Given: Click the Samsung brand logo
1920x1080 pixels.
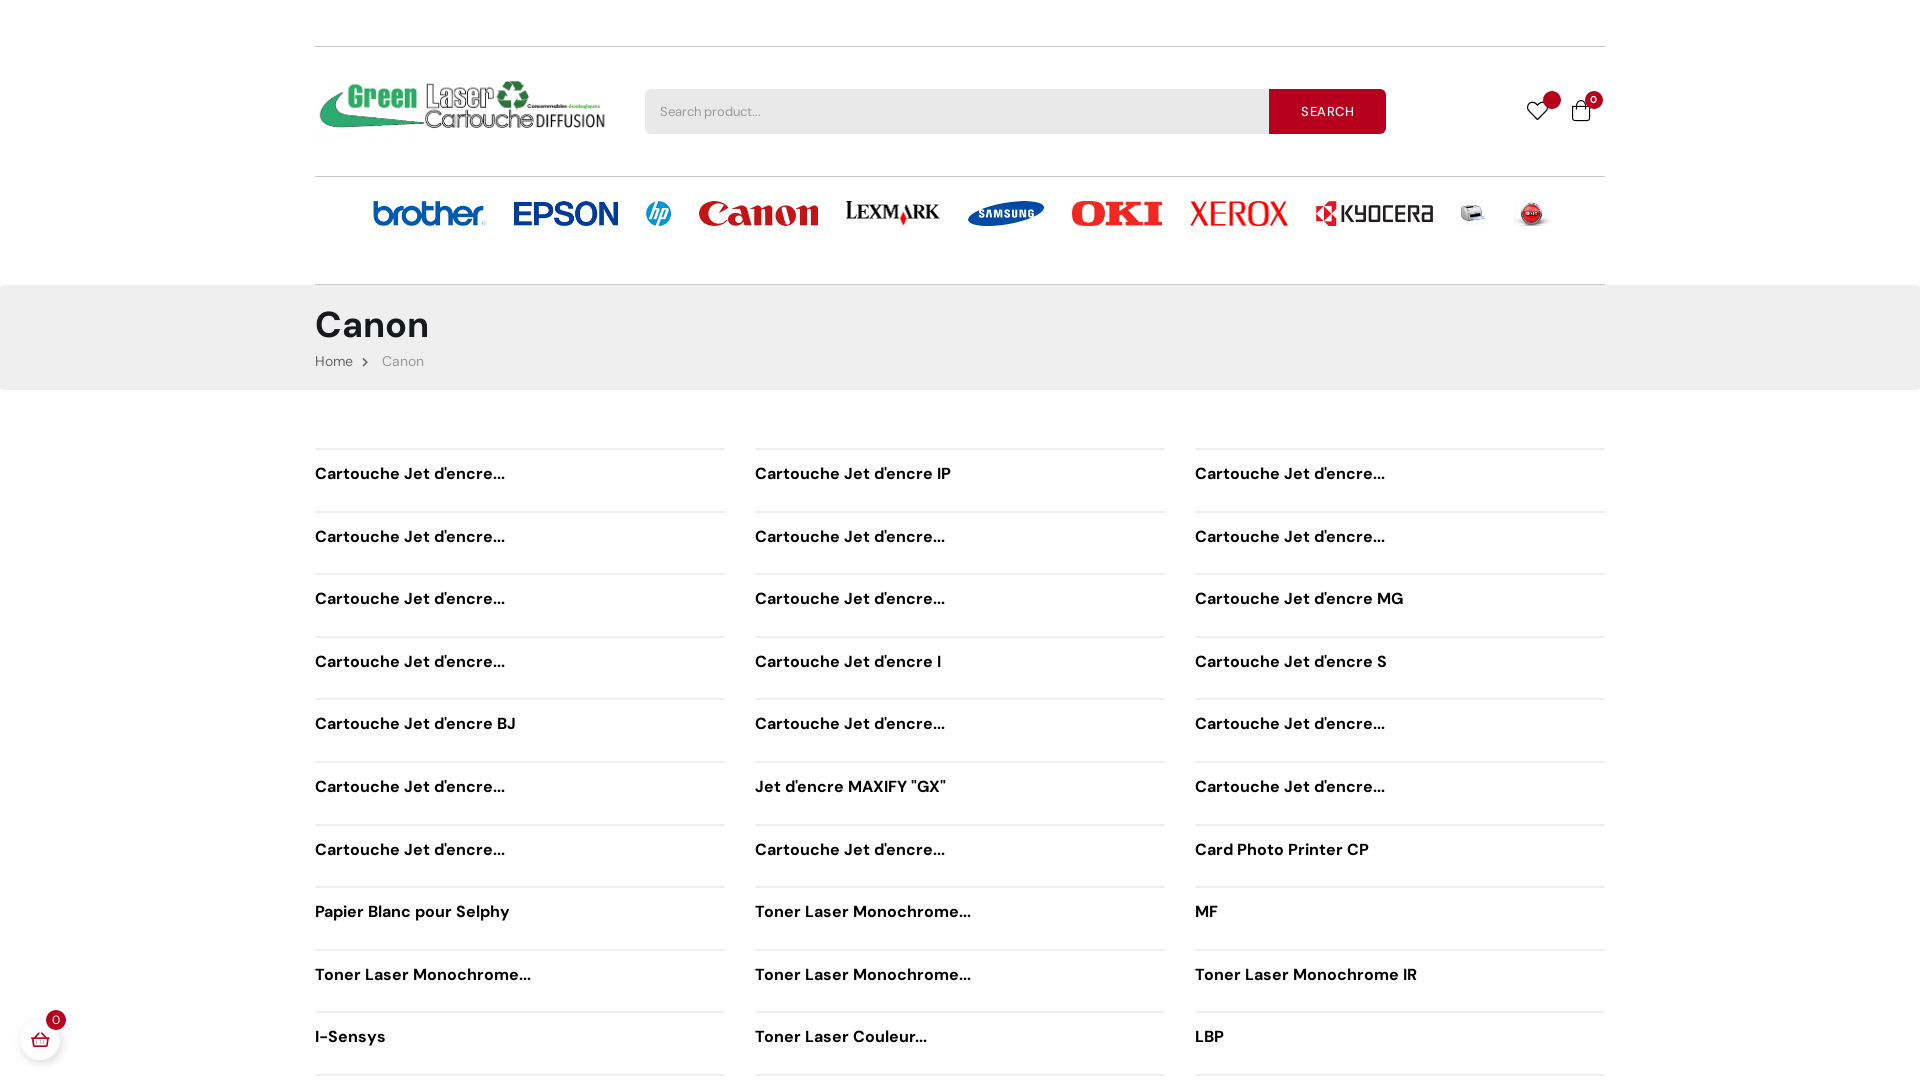Looking at the screenshot, I should tap(1005, 213).
